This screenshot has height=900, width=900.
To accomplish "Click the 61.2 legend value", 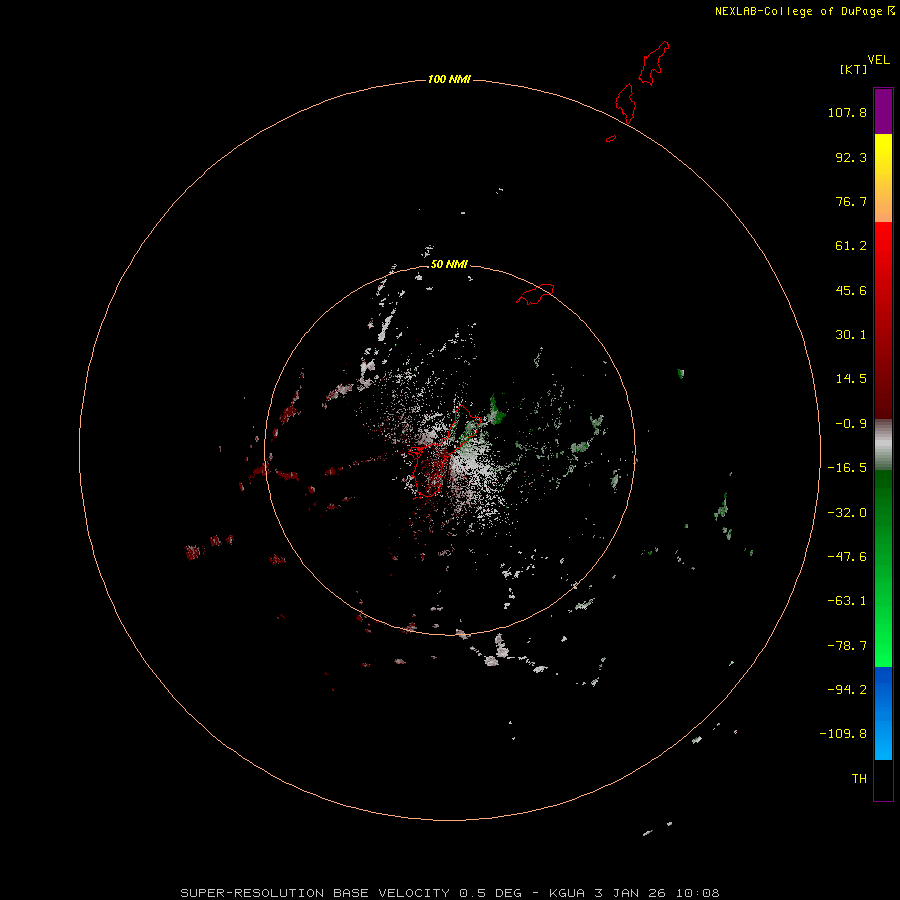I will tap(851, 246).
